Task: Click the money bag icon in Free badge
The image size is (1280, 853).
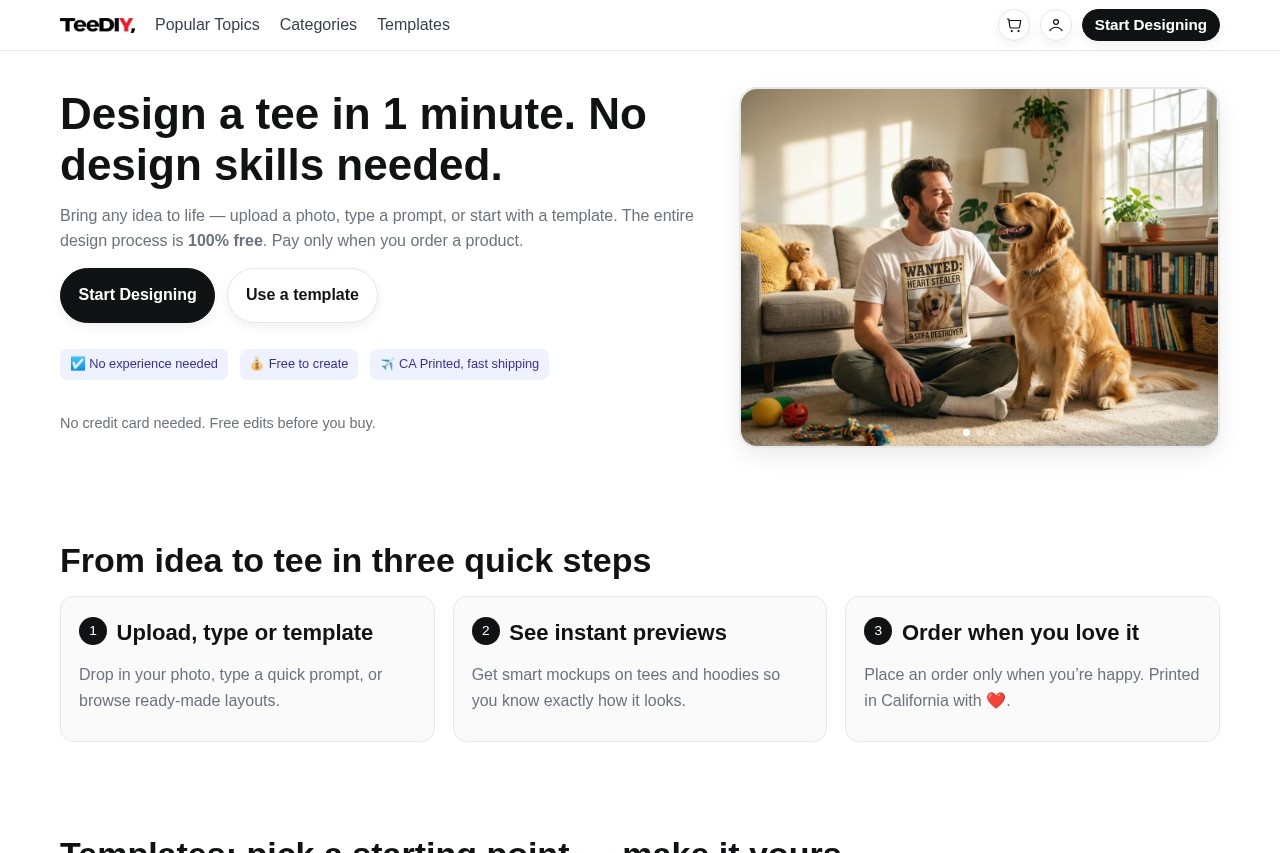Action: coord(257,364)
